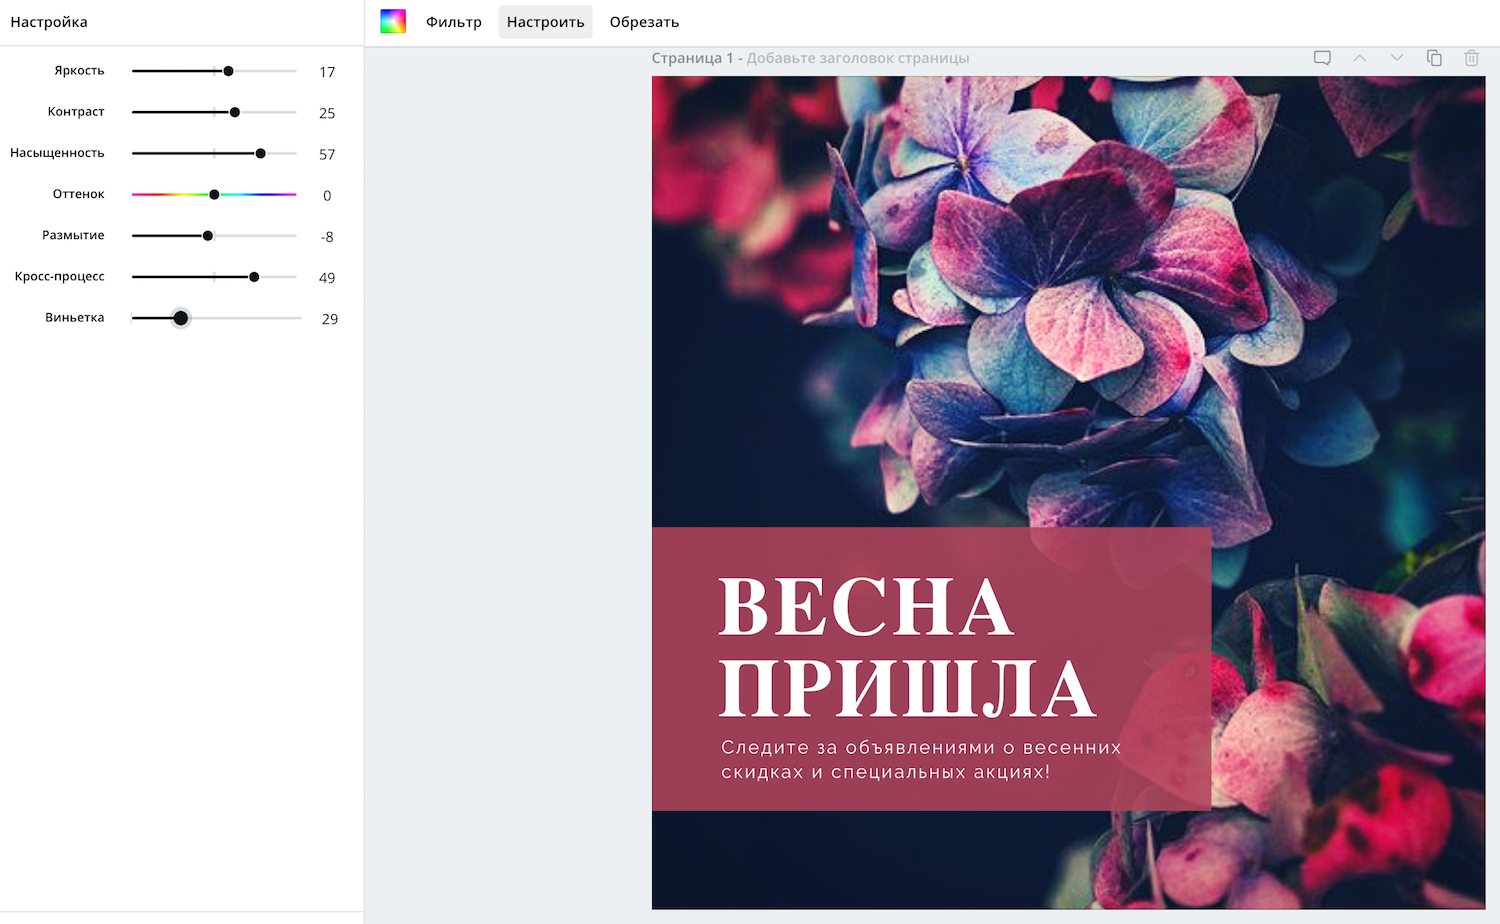This screenshot has width=1500, height=924.
Task: Open the Обрезать crop option
Action: (x=644, y=22)
